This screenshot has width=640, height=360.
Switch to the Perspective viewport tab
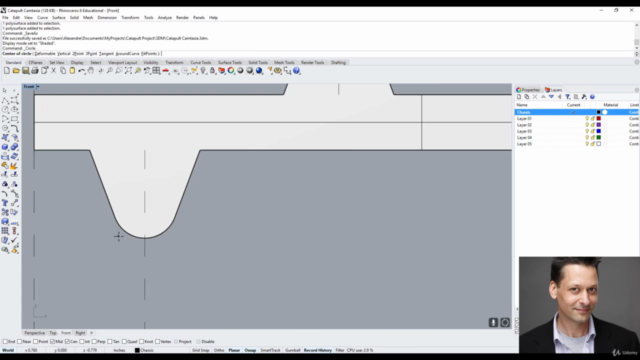[35, 333]
